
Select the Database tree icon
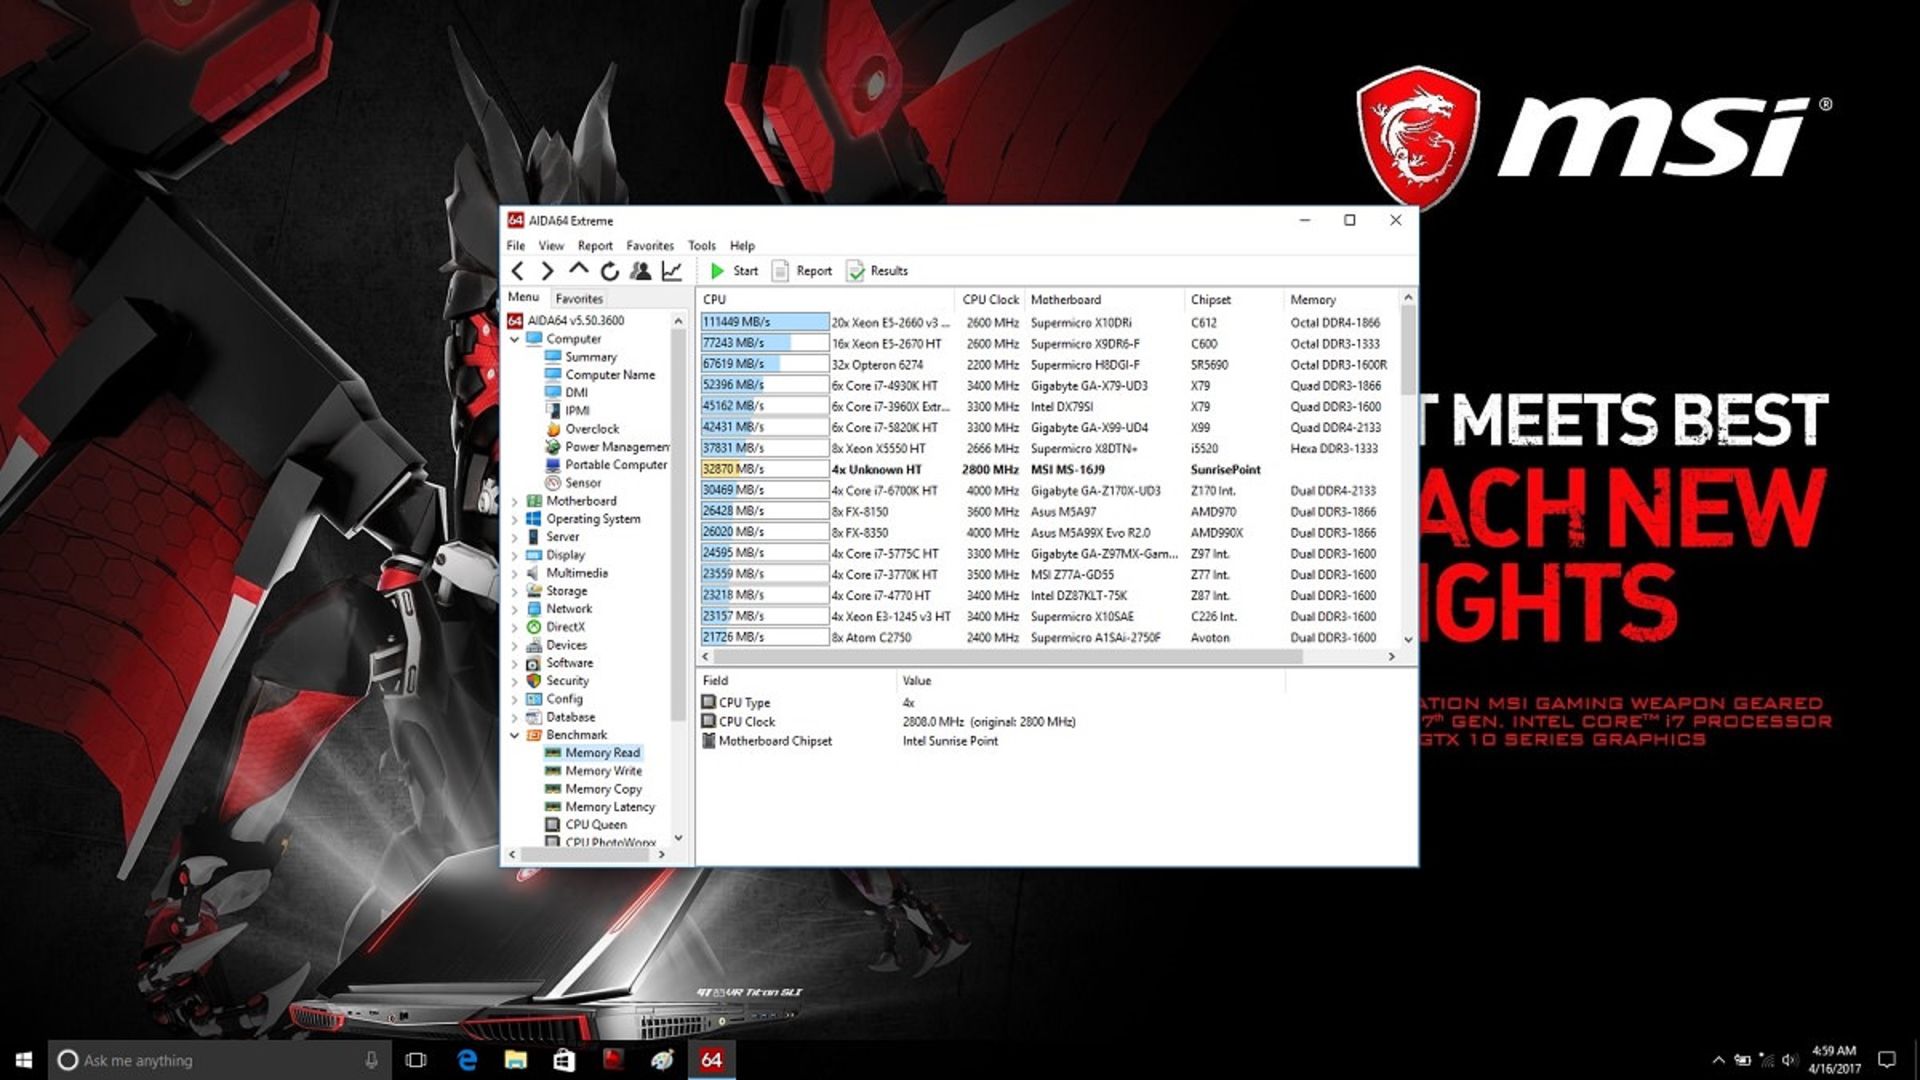534,717
